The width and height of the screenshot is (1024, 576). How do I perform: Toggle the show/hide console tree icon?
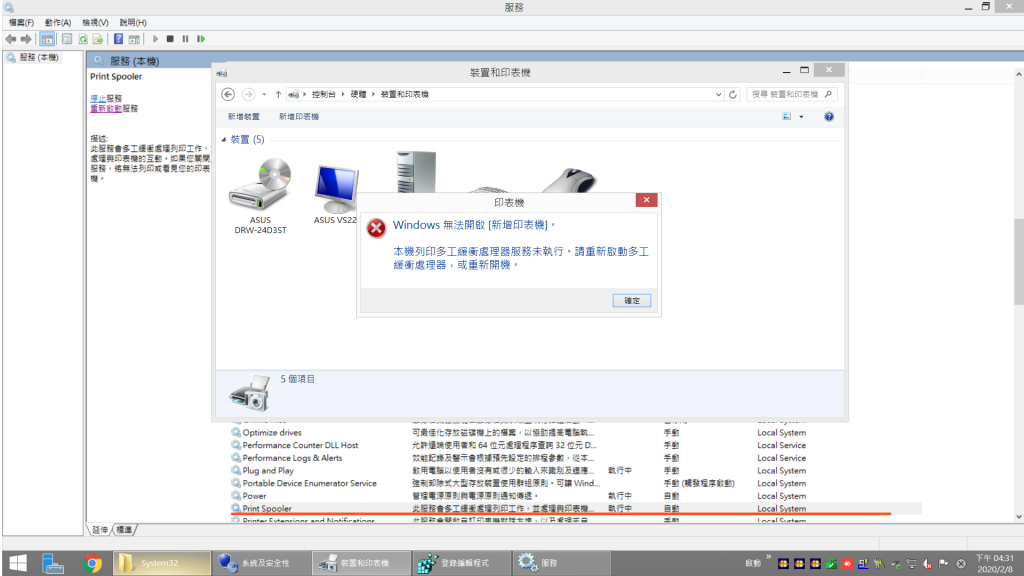click(47, 39)
